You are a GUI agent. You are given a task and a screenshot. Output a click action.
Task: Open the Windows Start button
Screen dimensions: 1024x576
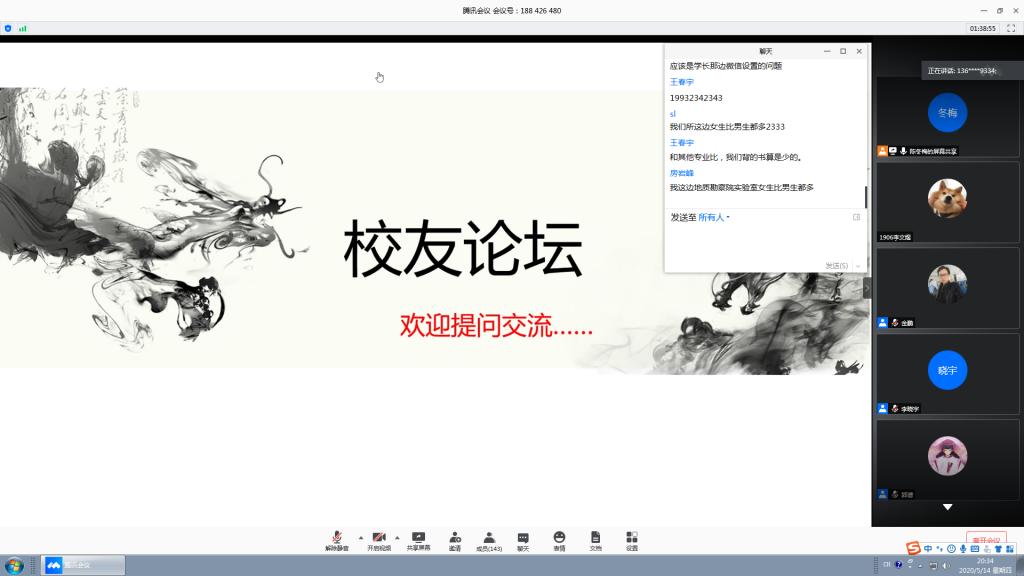coord(14,565)
